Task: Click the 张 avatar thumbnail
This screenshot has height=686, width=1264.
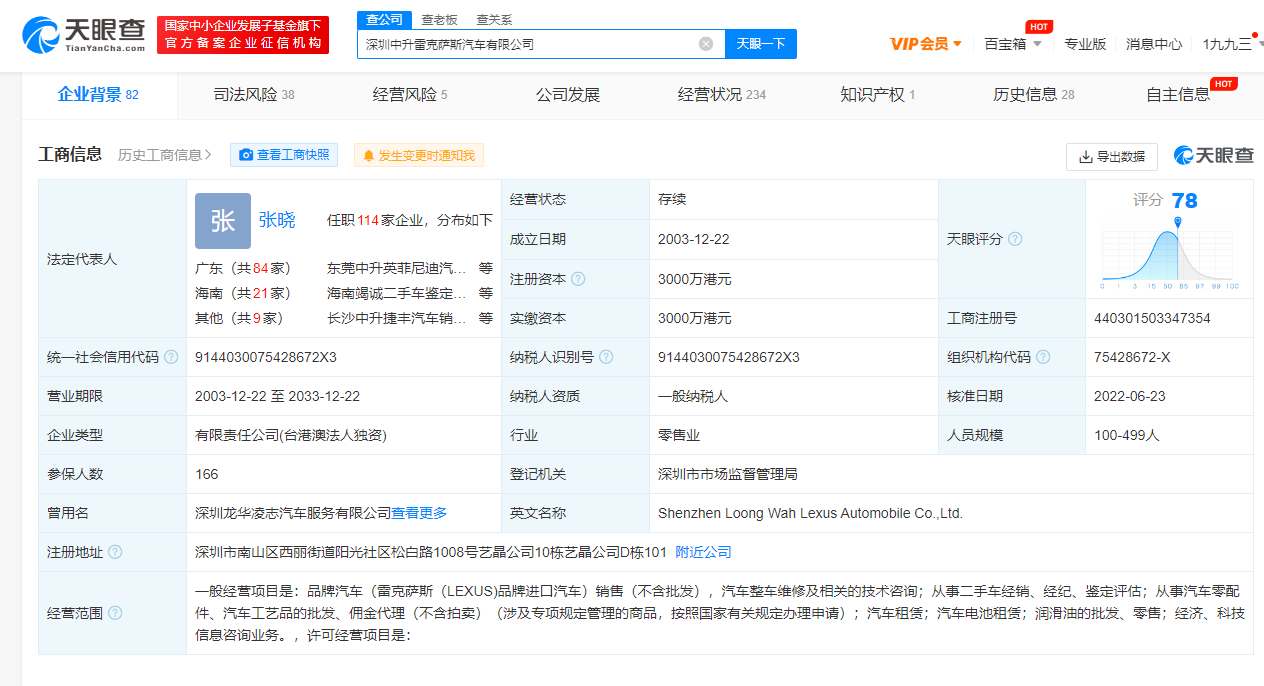Action: [x=223, y=220]
